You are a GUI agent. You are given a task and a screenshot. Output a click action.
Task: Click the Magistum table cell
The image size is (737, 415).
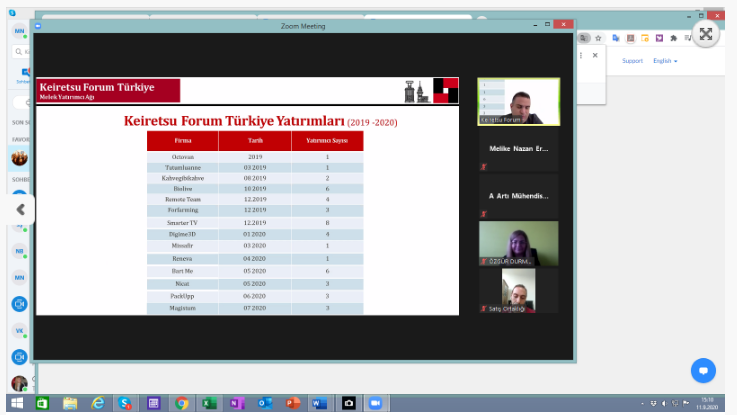[182, 308]
